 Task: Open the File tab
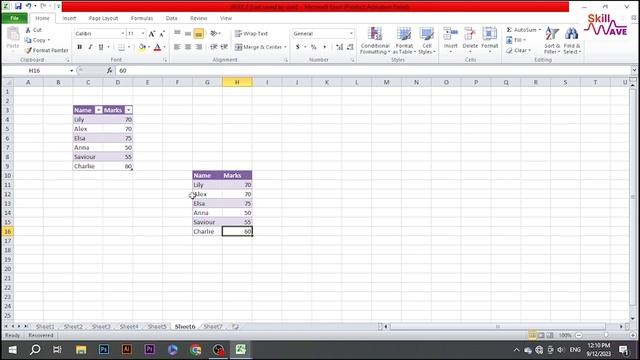[x=15, y=18]
